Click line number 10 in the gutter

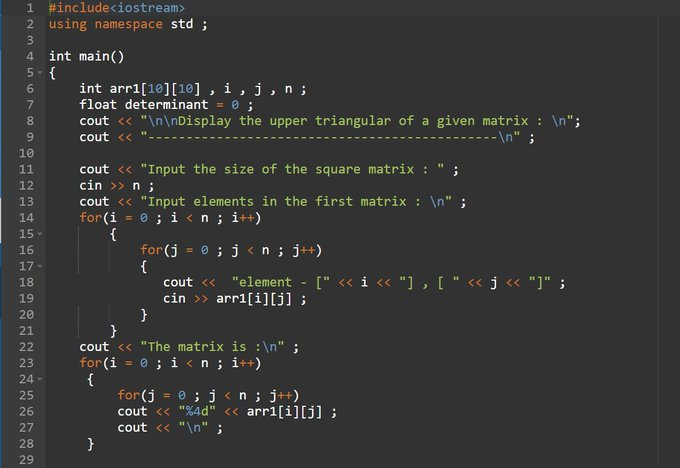[x=26, y=153]
